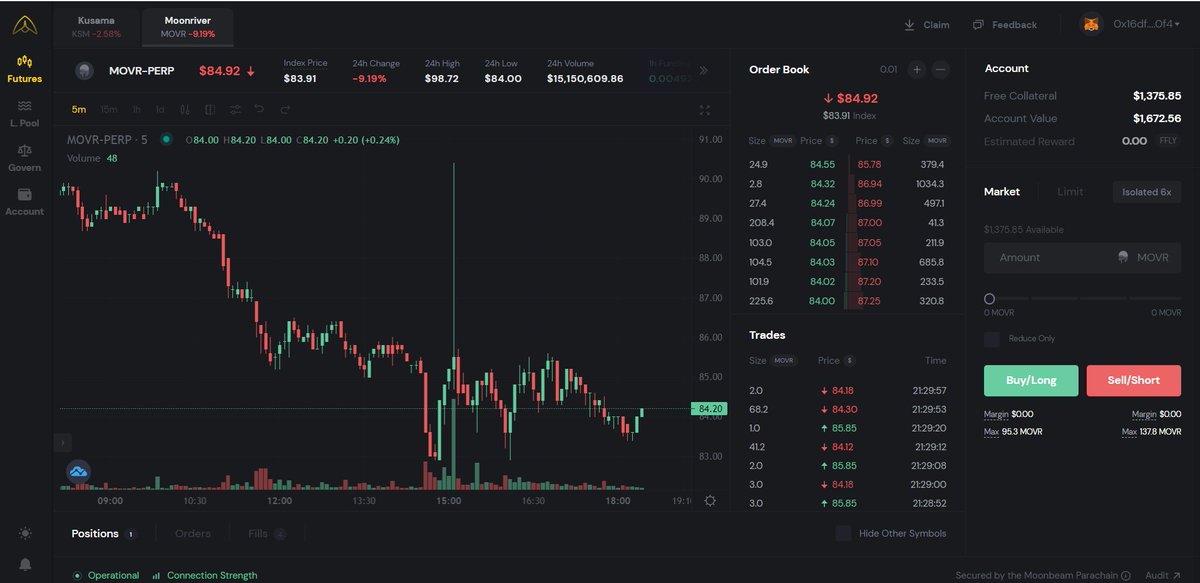Image resolution: width=1200 pixels, height=583 pixels.
Task: Toggle MOVR size unit in order book asks
Action: 937,141
